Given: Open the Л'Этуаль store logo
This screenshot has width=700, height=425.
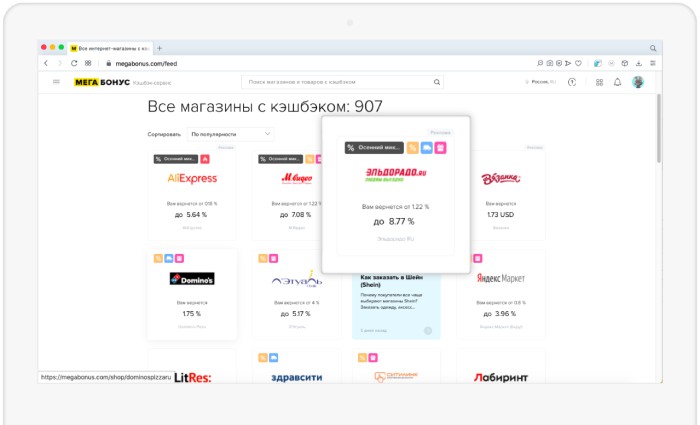Looking at the screenshot, I should point(297,279).
